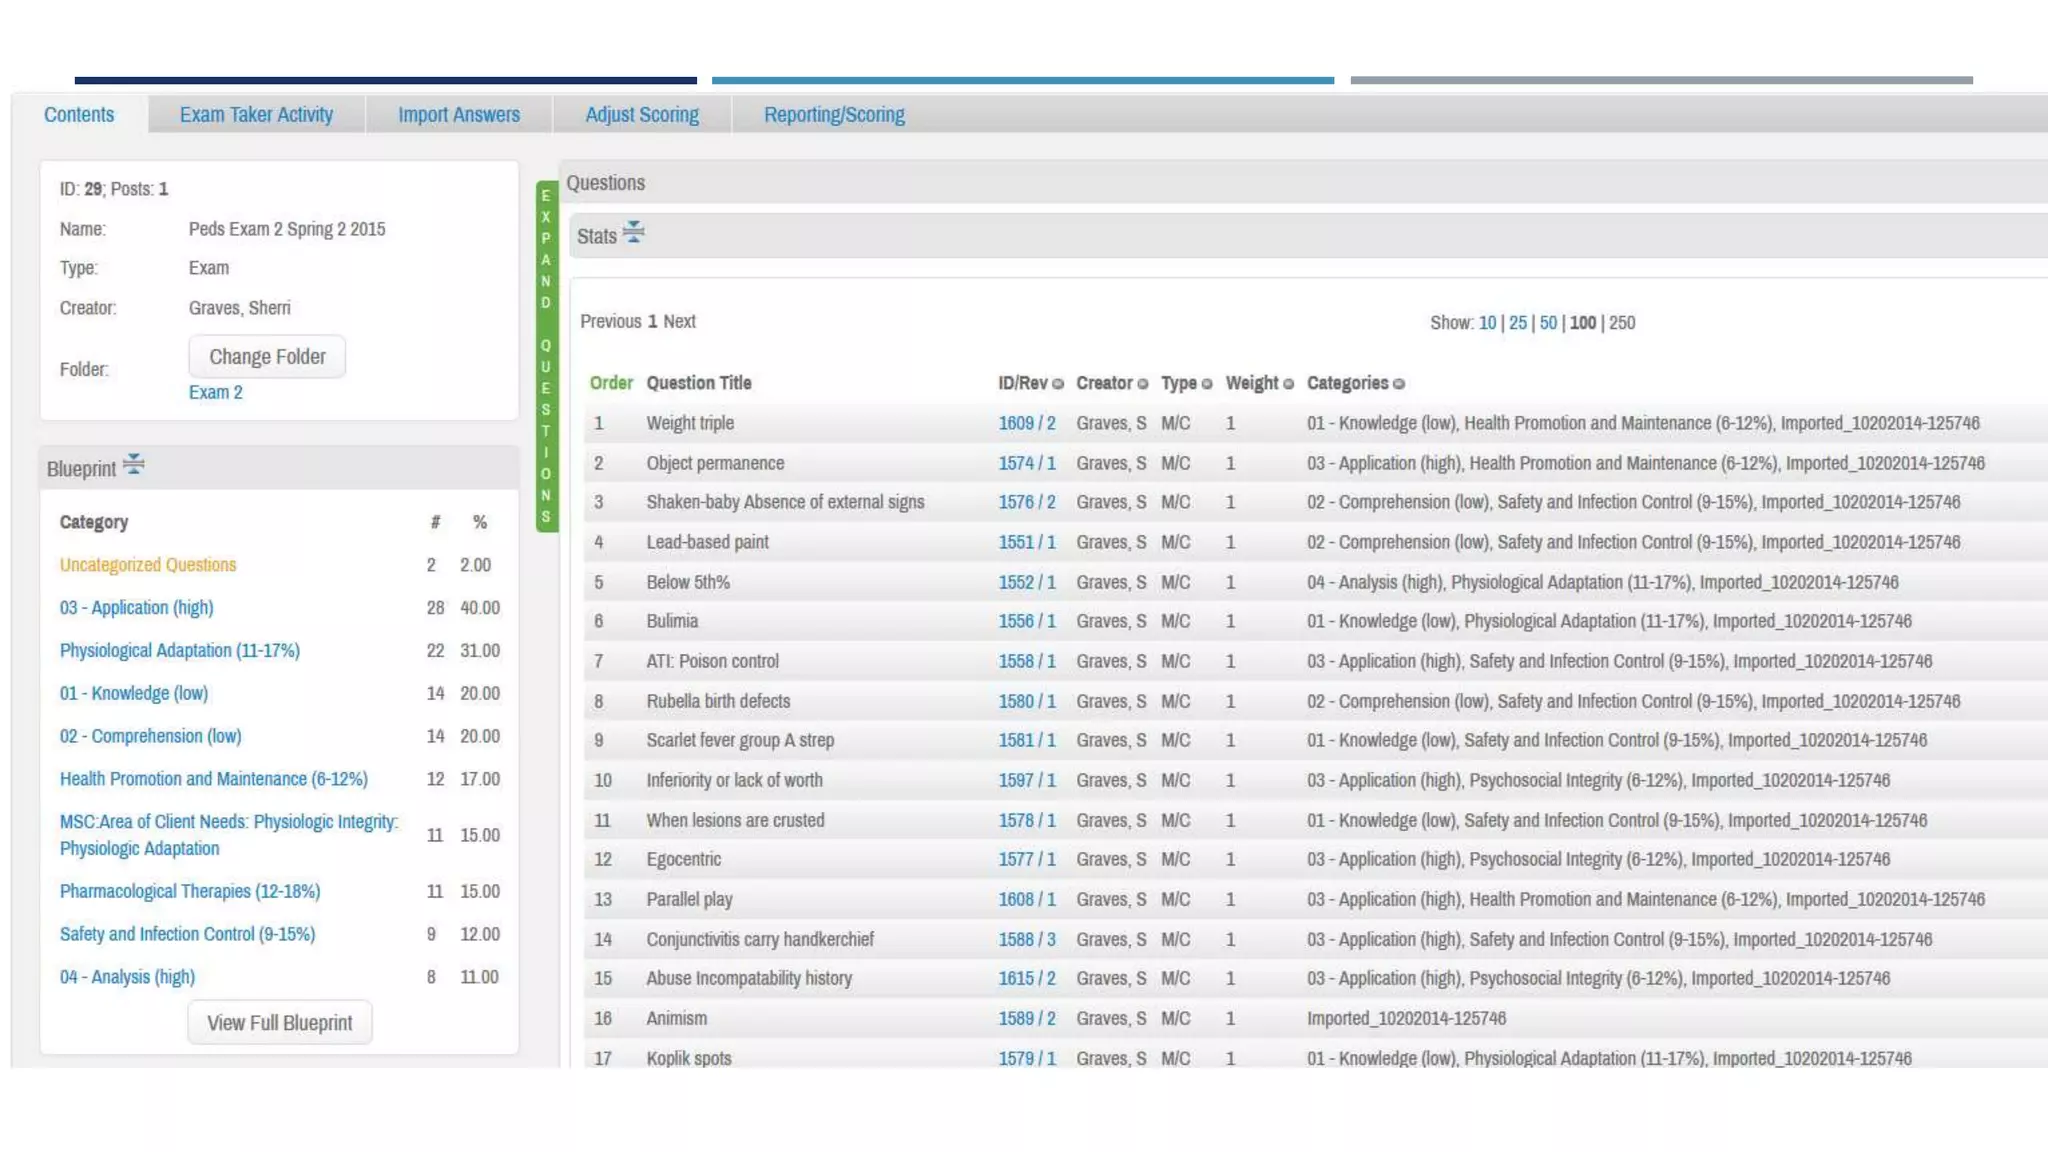This screenshot has width=2048, height=1152.
Task: Open question ID 1609 / 2
Action: tap(1026, 423)
